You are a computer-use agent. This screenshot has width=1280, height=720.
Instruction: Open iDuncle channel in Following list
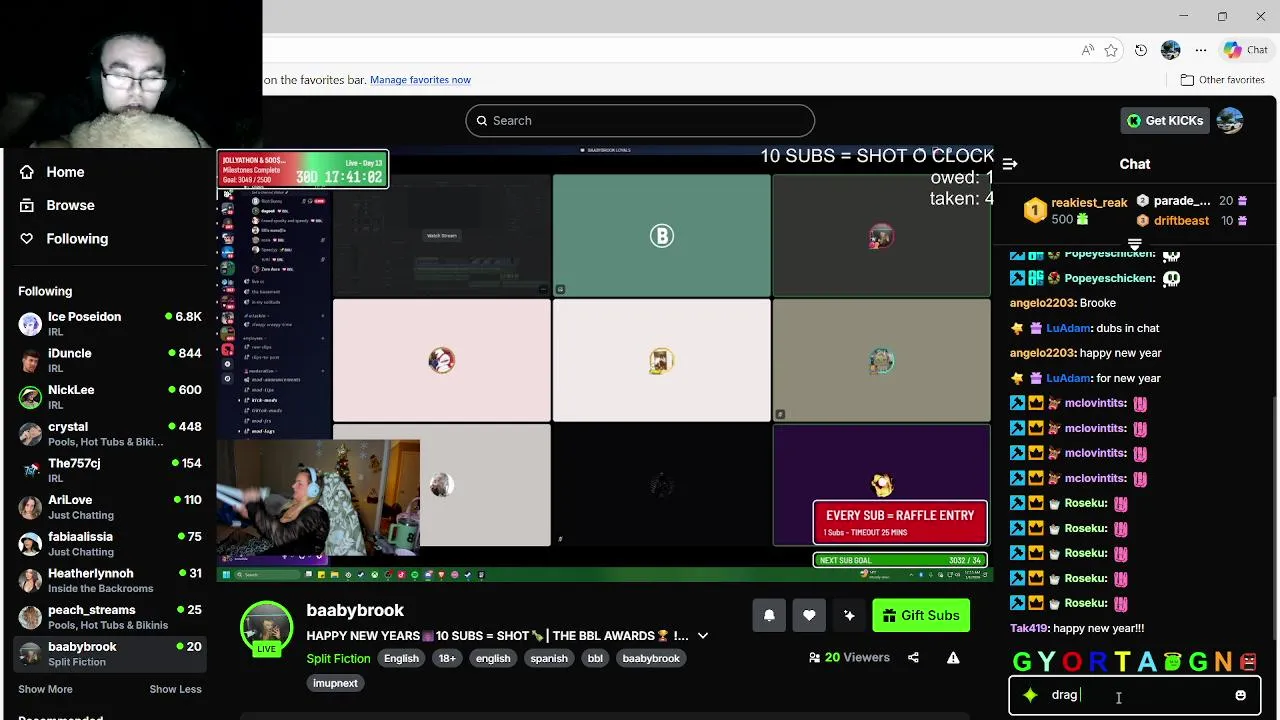click(x=110, y=360)
